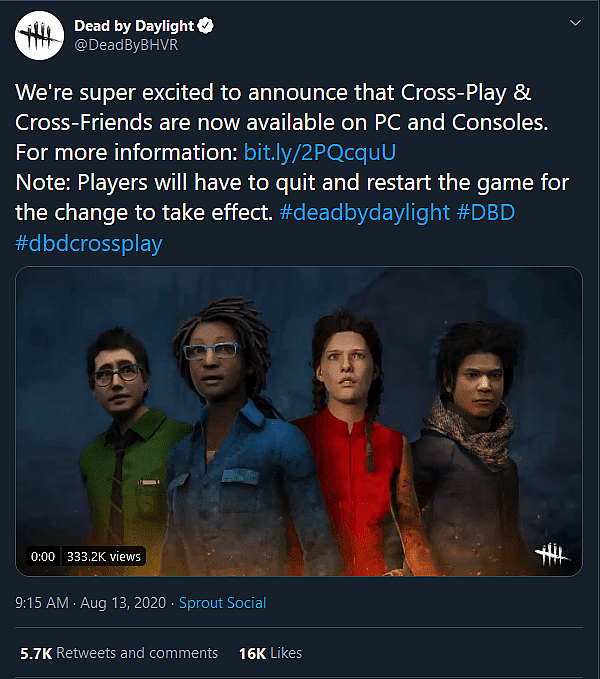Image resolution: width=600 pixels, height=679 pixels.
Task: Click the 0:00 video time indicator
Action: click(x=43, y=556)
